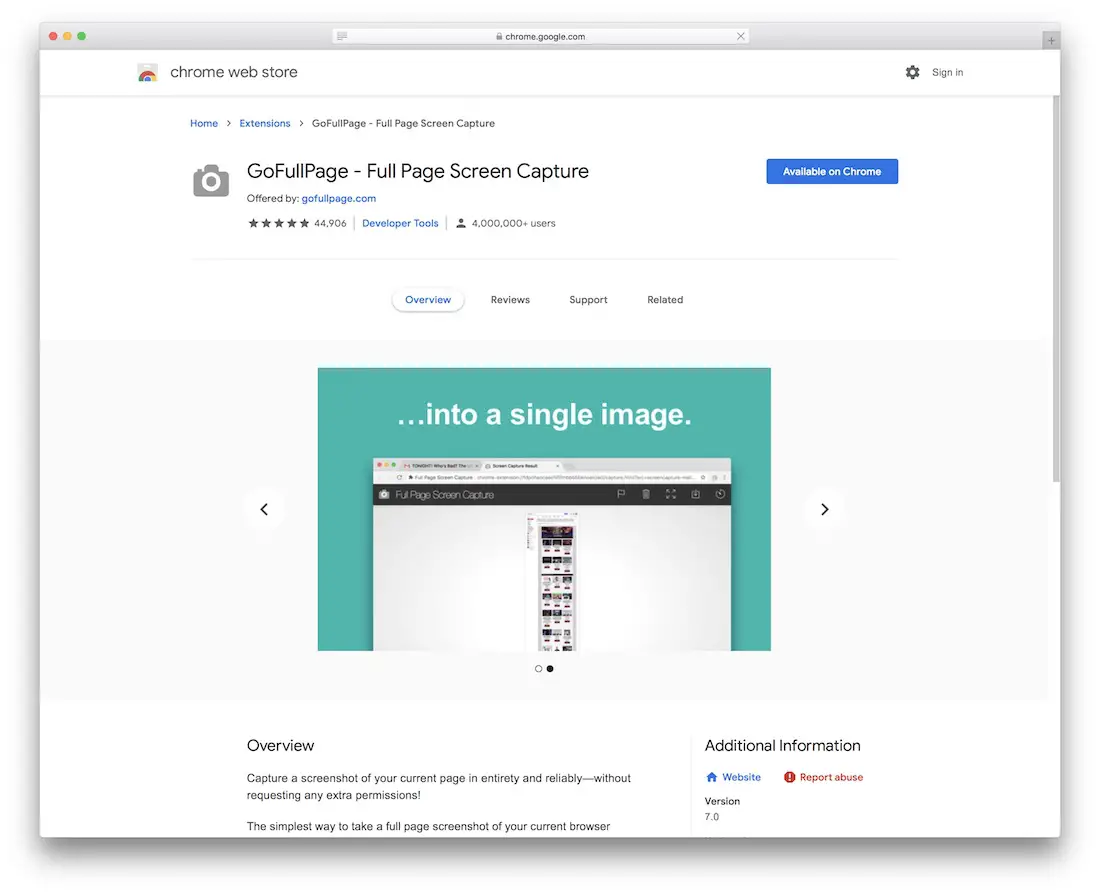Click the Website home icon
Image resolution: width=1100 pixels, height=894 pixels.
711,777
